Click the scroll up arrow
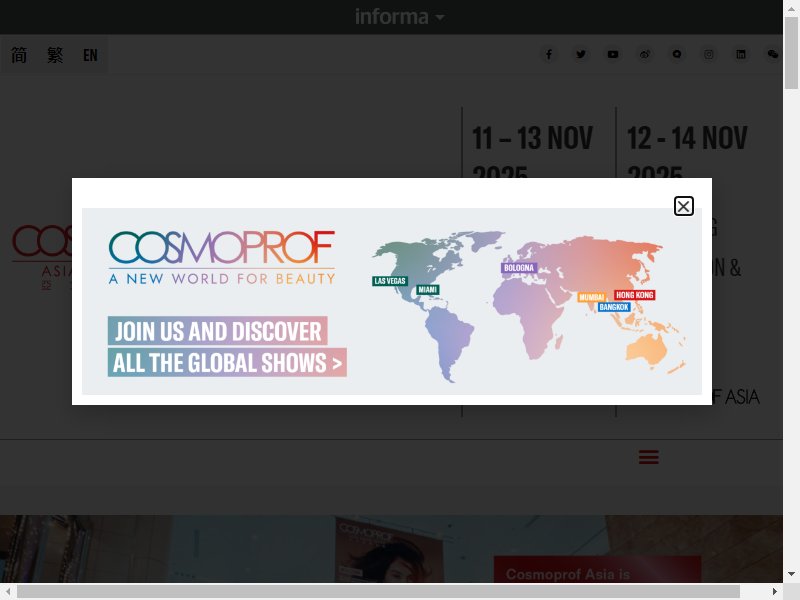Viewport: 800px width, 600px height. point(791,8)
